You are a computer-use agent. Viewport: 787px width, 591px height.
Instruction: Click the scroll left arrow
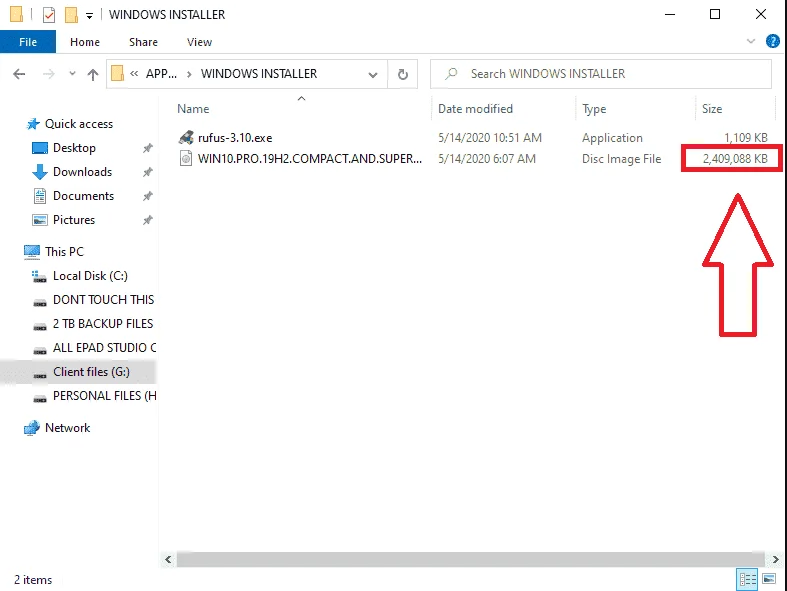click(168, 559)
